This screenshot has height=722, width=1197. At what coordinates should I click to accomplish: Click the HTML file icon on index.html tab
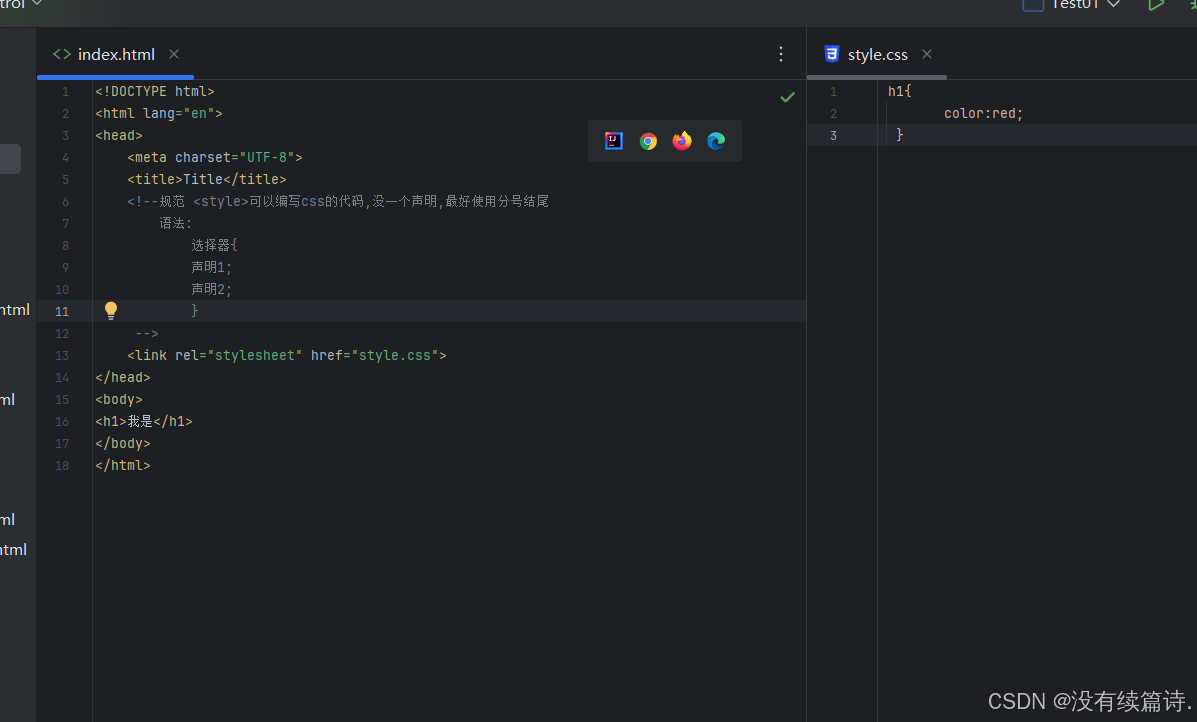62,54
